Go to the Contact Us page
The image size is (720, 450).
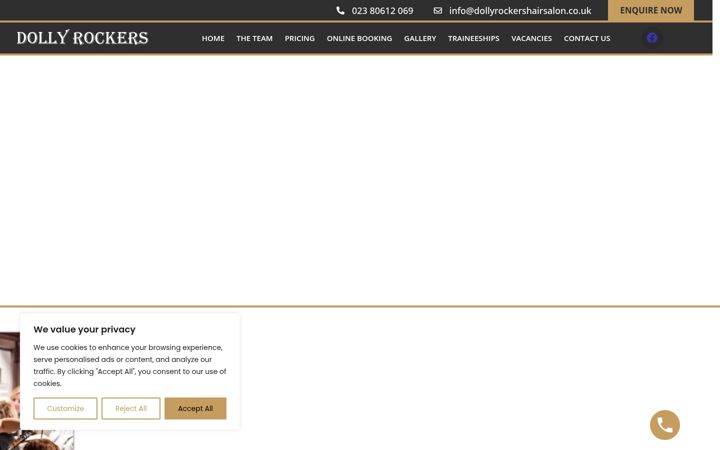[x=587, y=39]
